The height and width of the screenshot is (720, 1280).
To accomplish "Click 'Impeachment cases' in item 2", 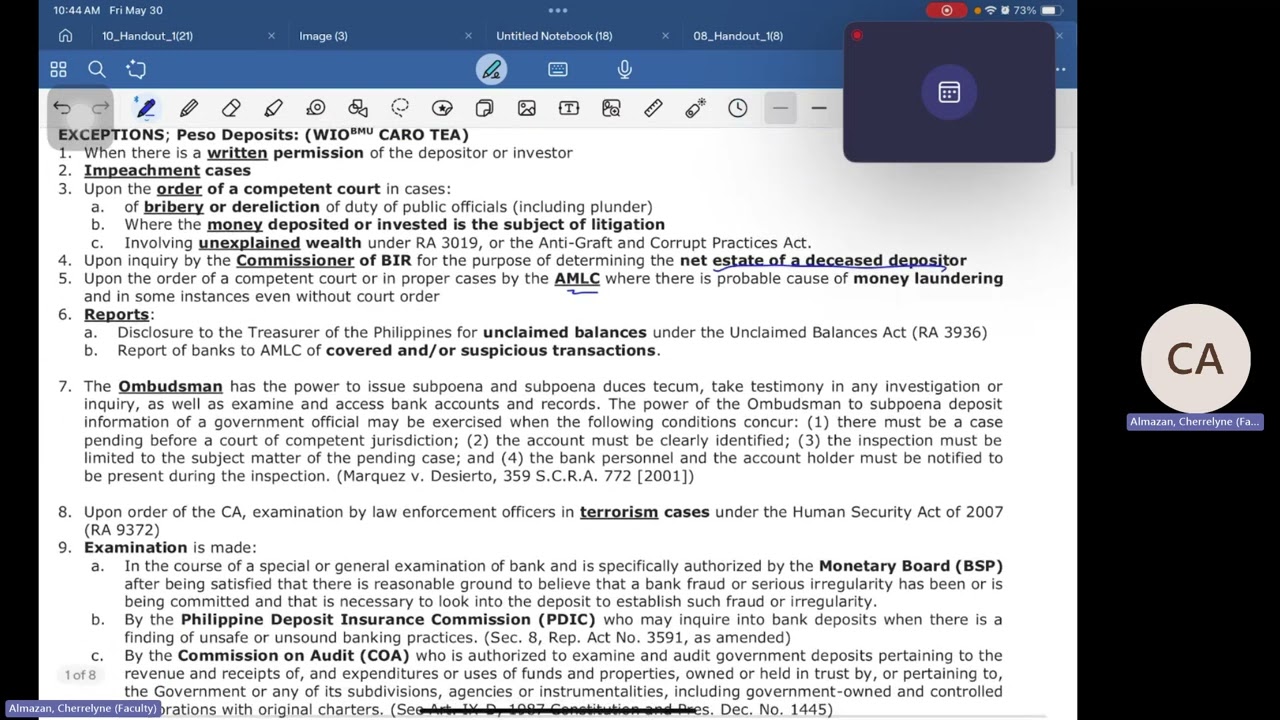I will pos(167,171).
